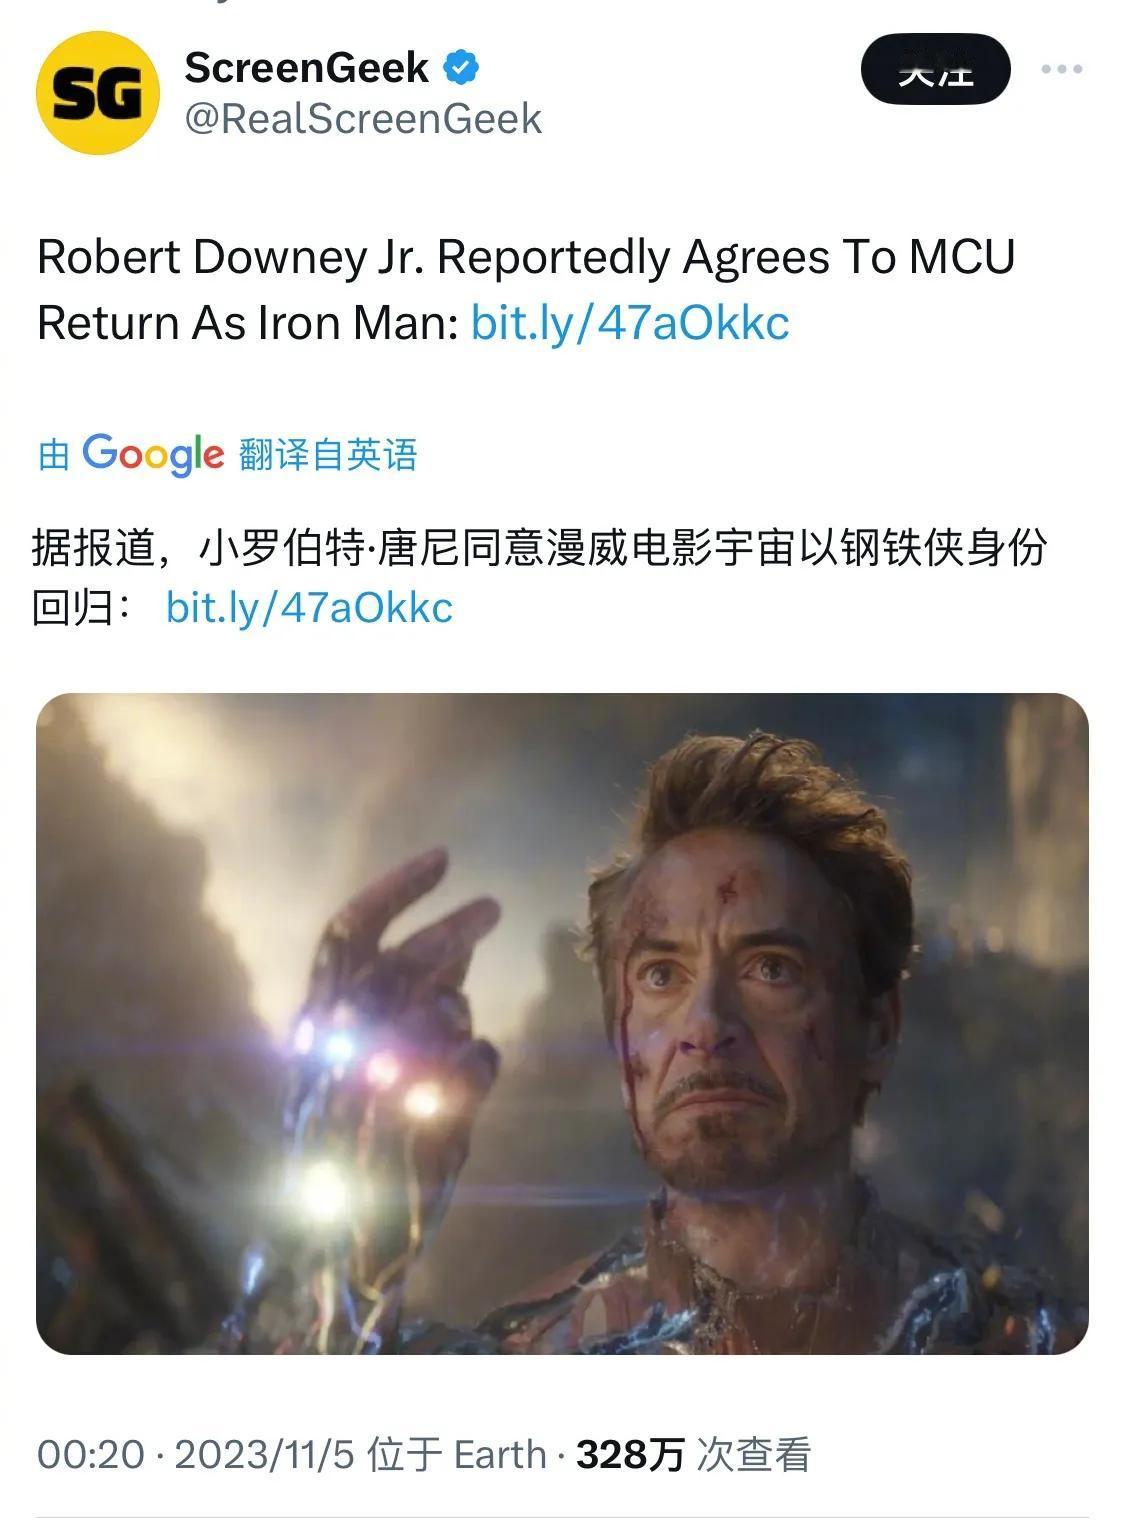Viewport: 1125px width, 1533px height.
Task: Open bit.ly/47aOkkc link in English tweet
Action: pyautogui.click(x=630, y=322)
